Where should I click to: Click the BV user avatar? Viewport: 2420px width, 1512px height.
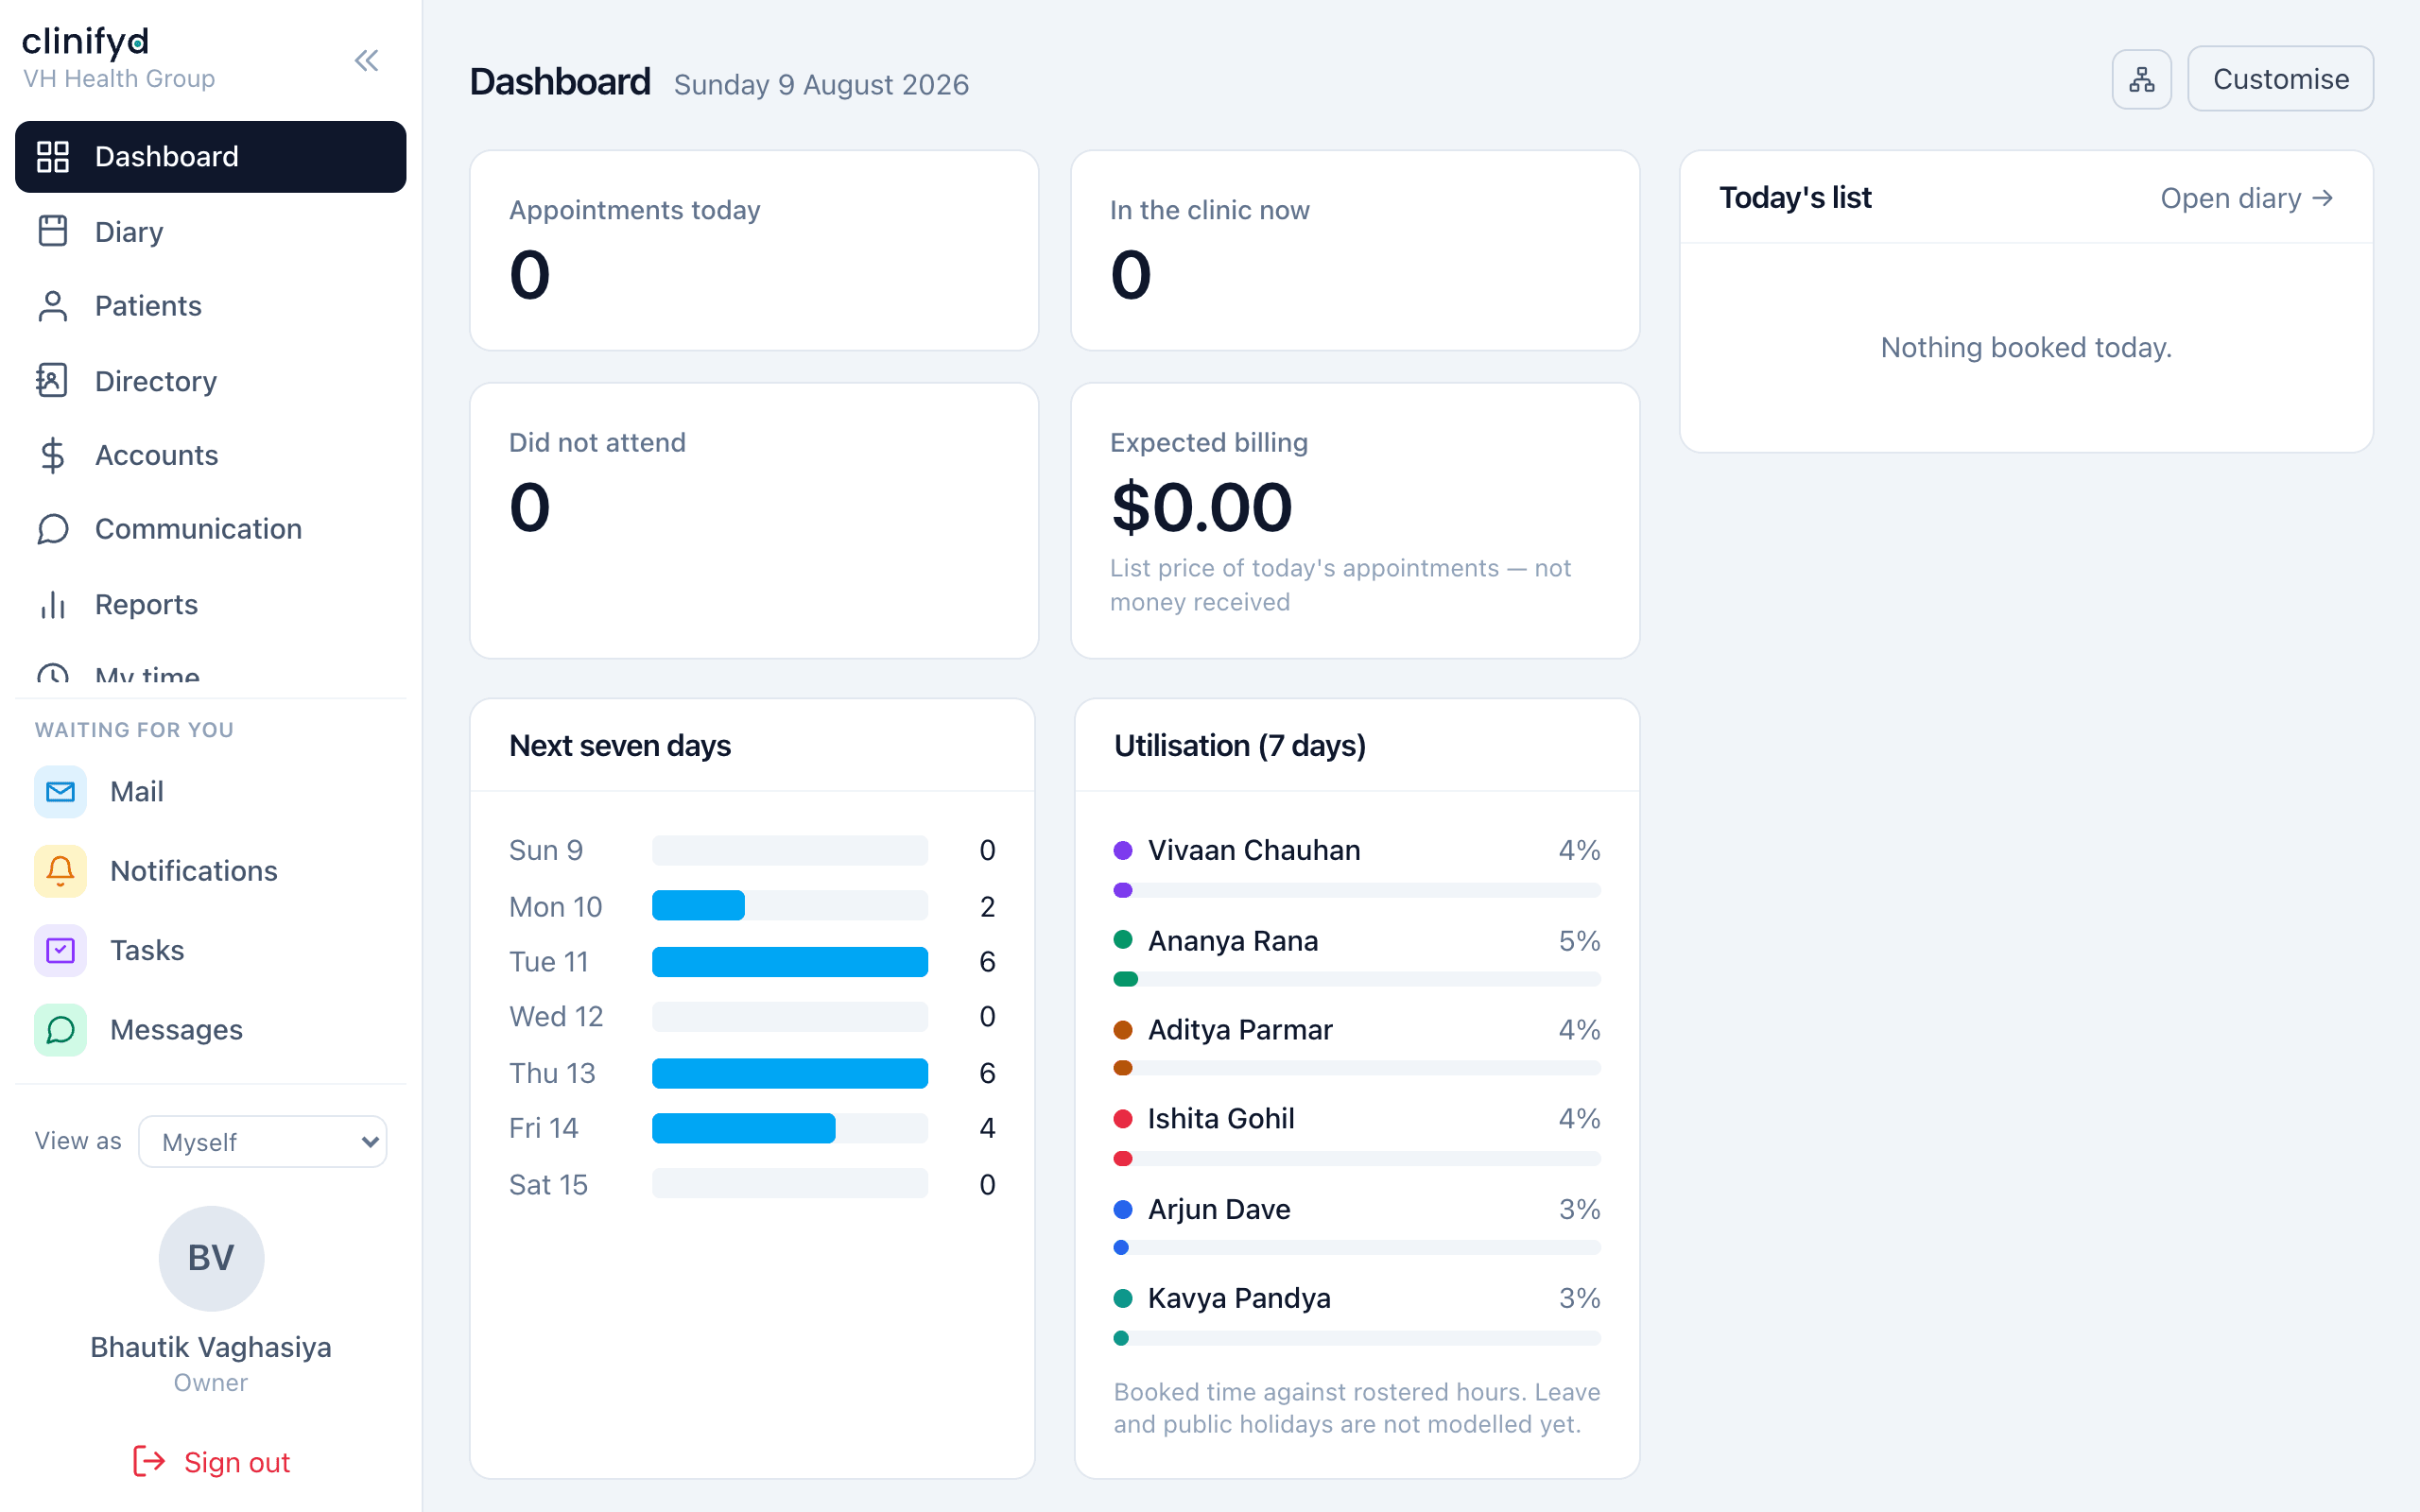211,1258
